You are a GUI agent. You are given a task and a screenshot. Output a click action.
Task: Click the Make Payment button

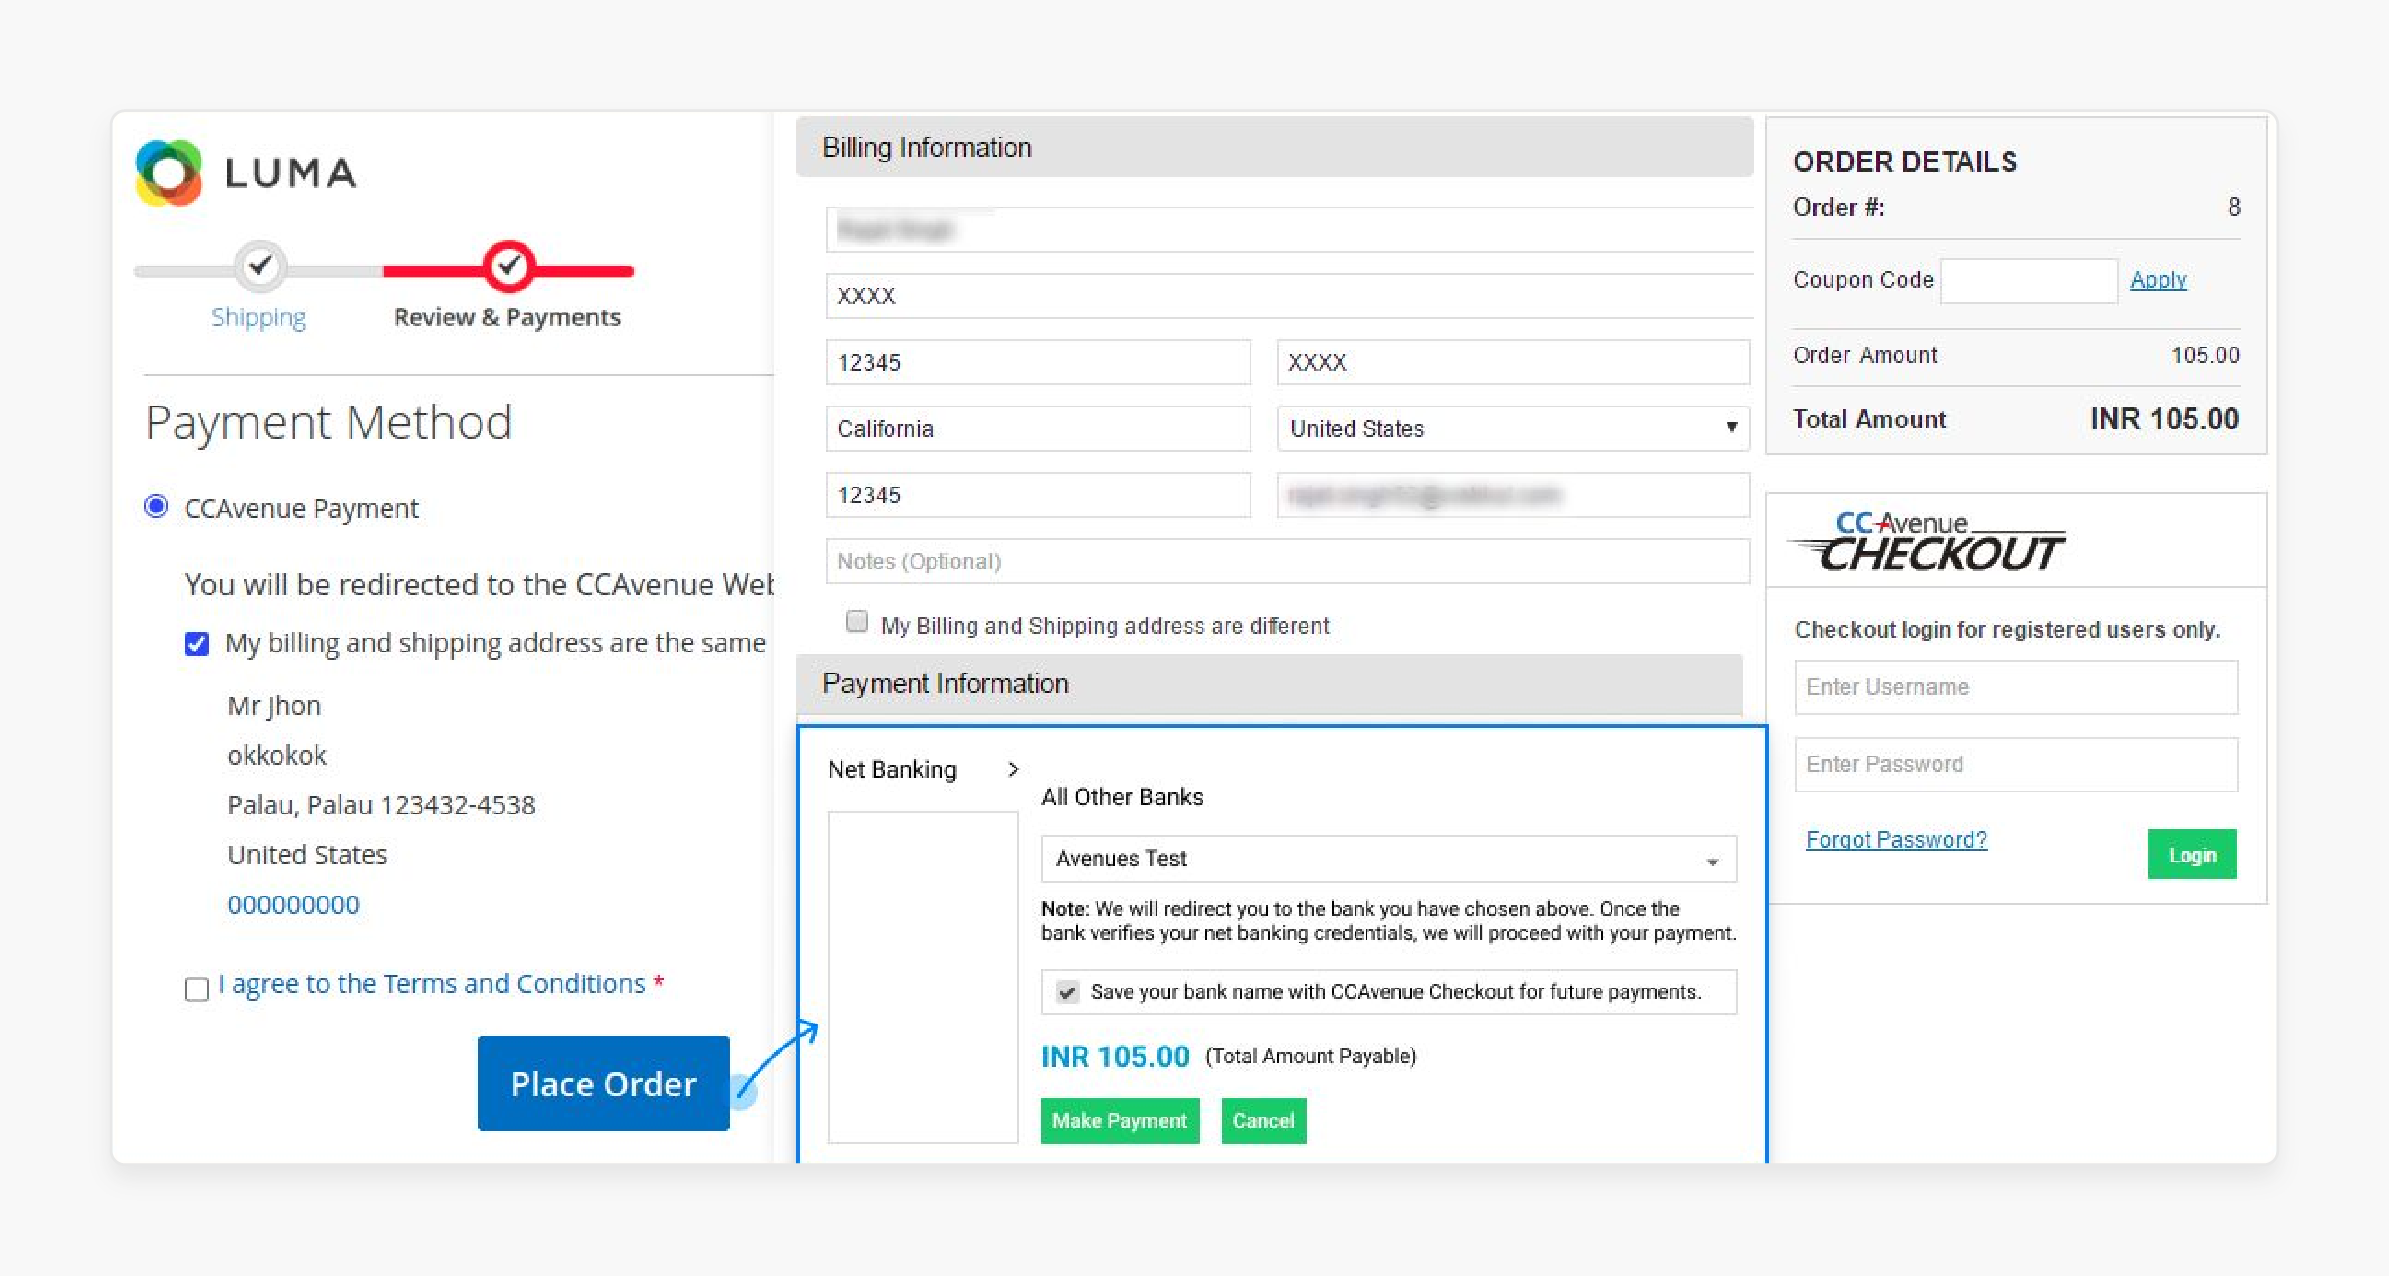click(1120, 1121)
